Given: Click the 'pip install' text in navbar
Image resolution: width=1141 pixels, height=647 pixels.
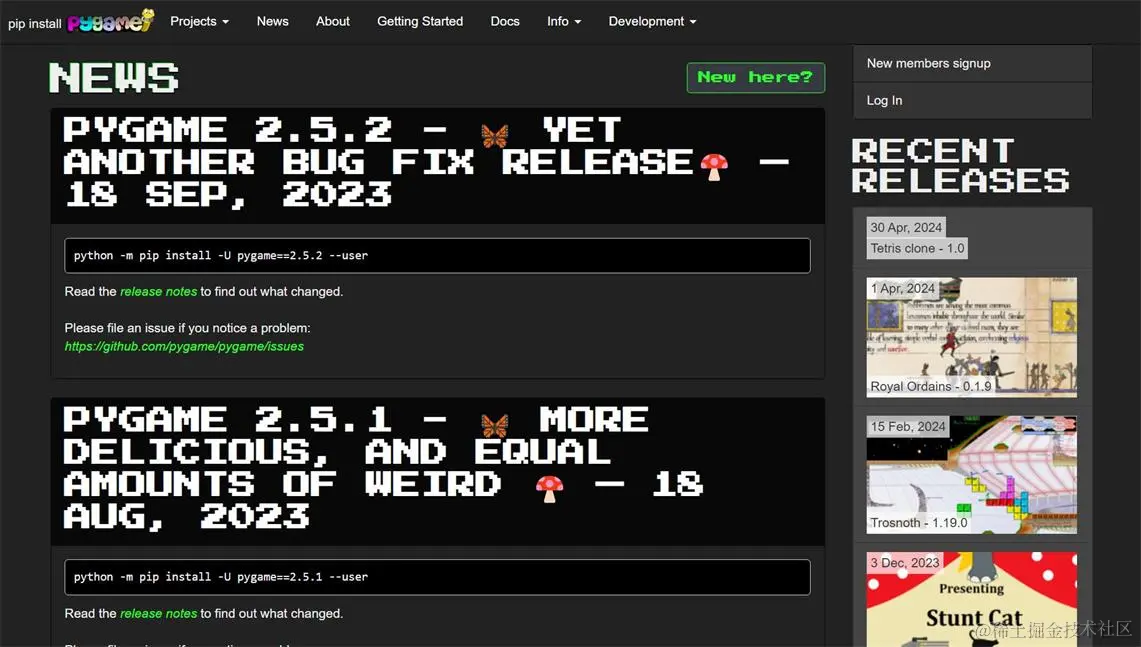Looking at the screenshot, I should (34, 23).
